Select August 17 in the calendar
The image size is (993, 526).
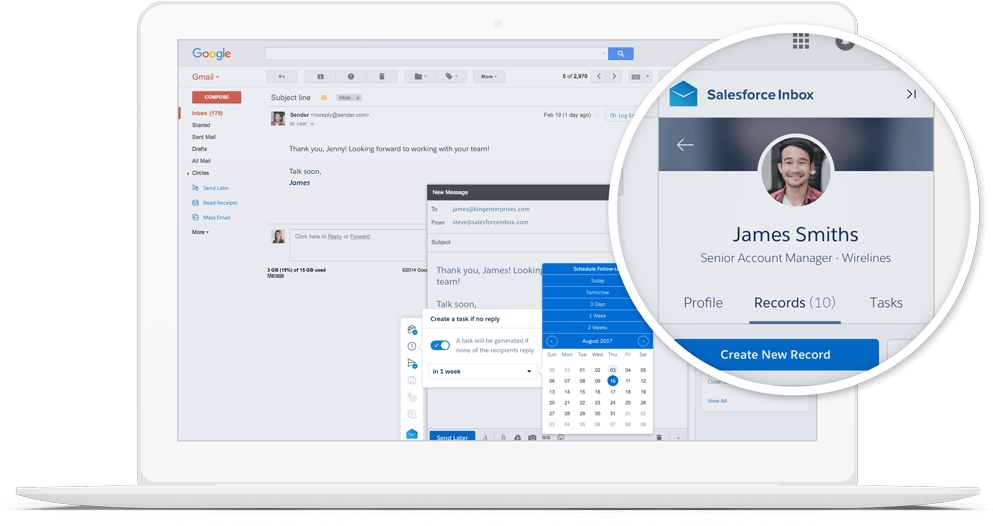coord(612,392)
